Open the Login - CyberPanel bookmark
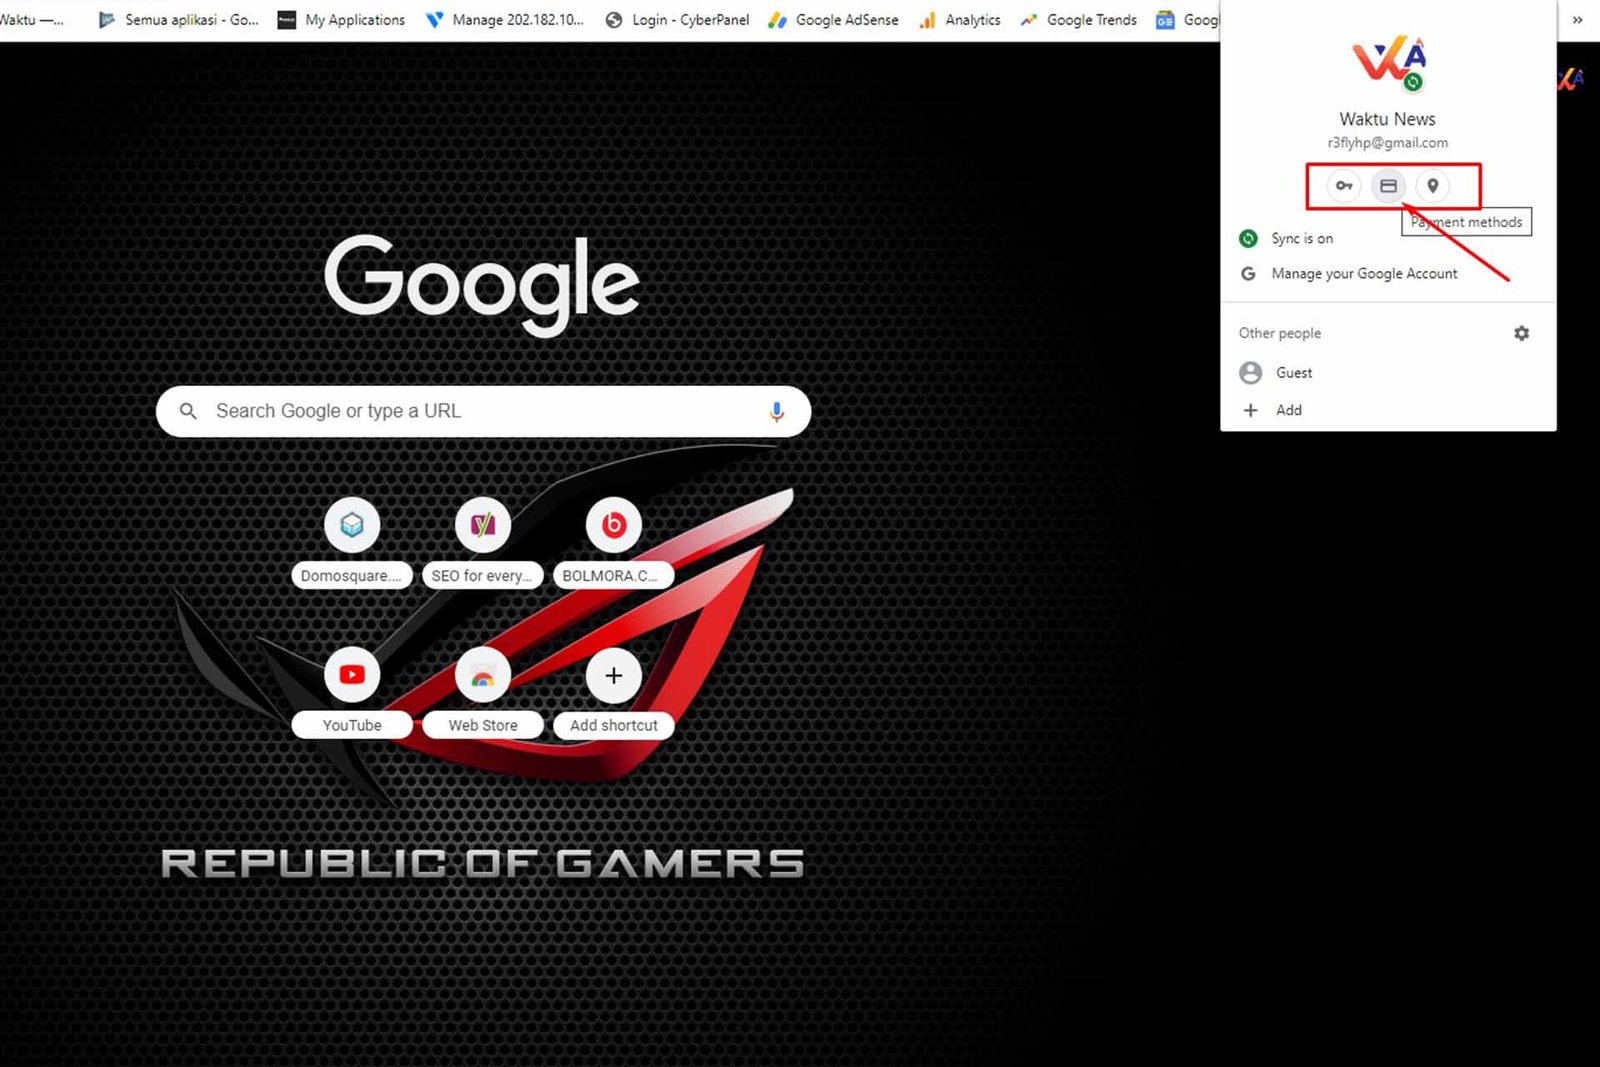This screenshot has height=1067, width=1600. (x=677, y=19)
